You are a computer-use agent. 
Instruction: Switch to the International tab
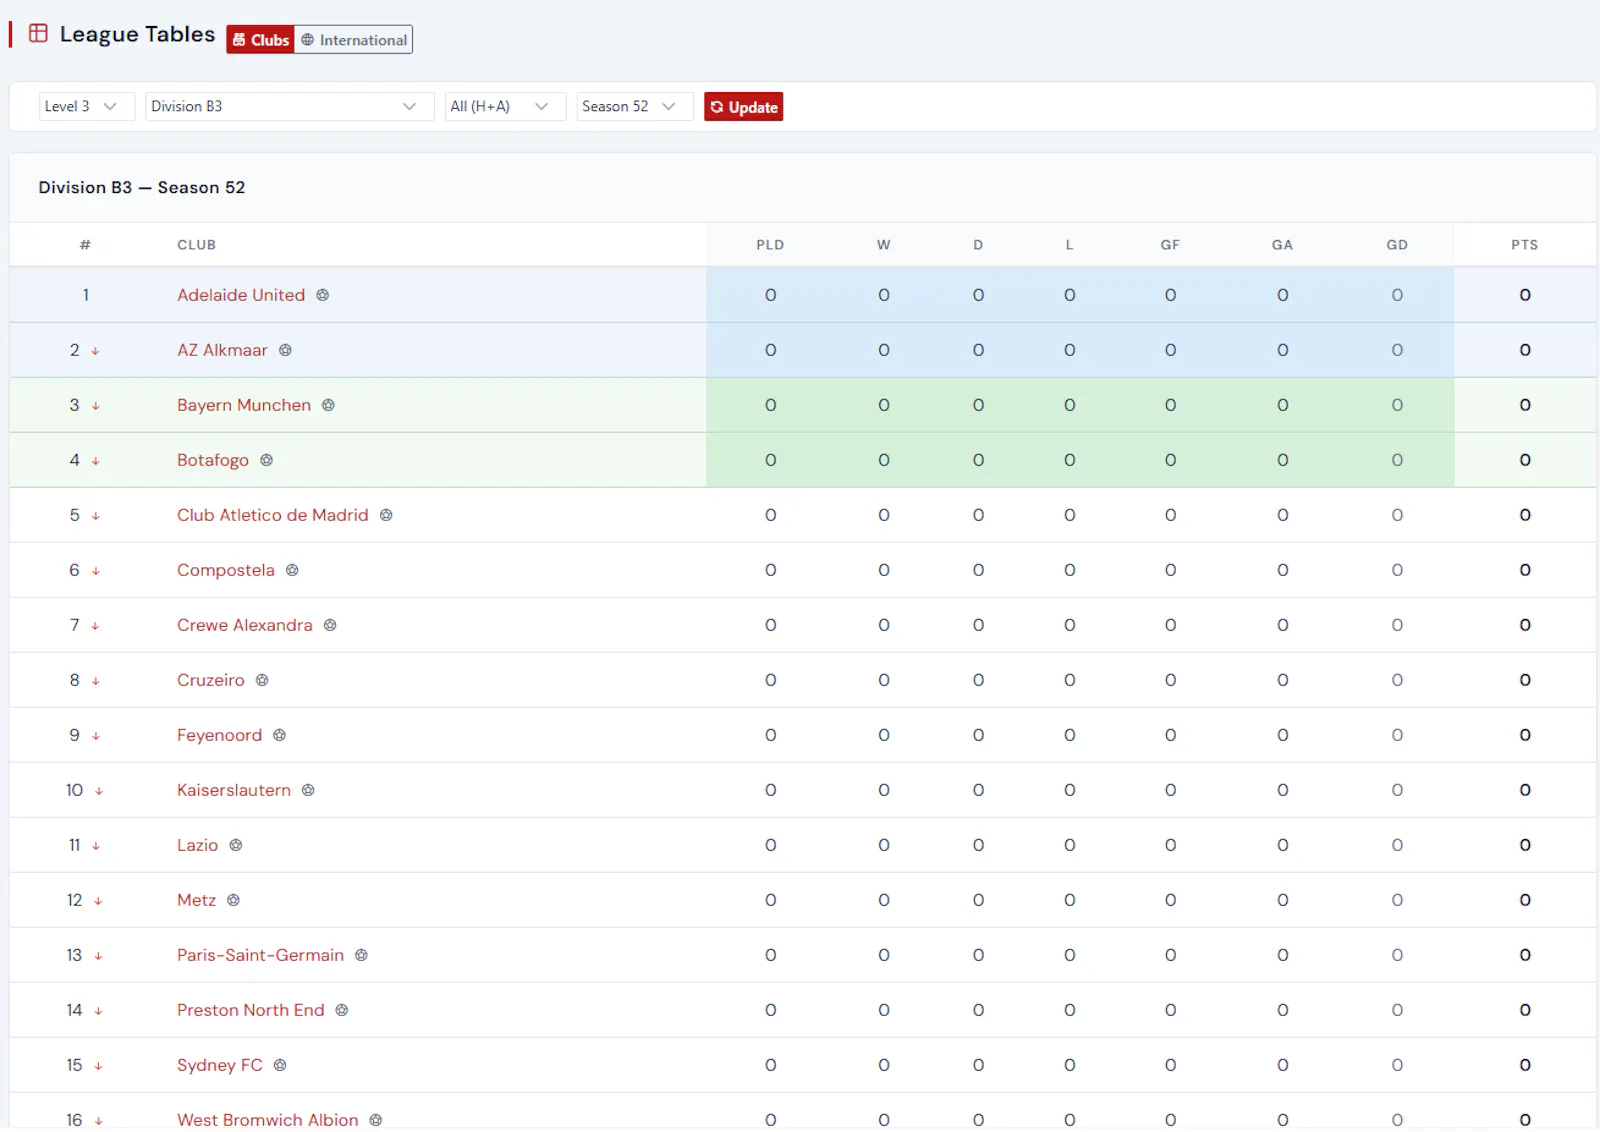(x=354, y=40)
